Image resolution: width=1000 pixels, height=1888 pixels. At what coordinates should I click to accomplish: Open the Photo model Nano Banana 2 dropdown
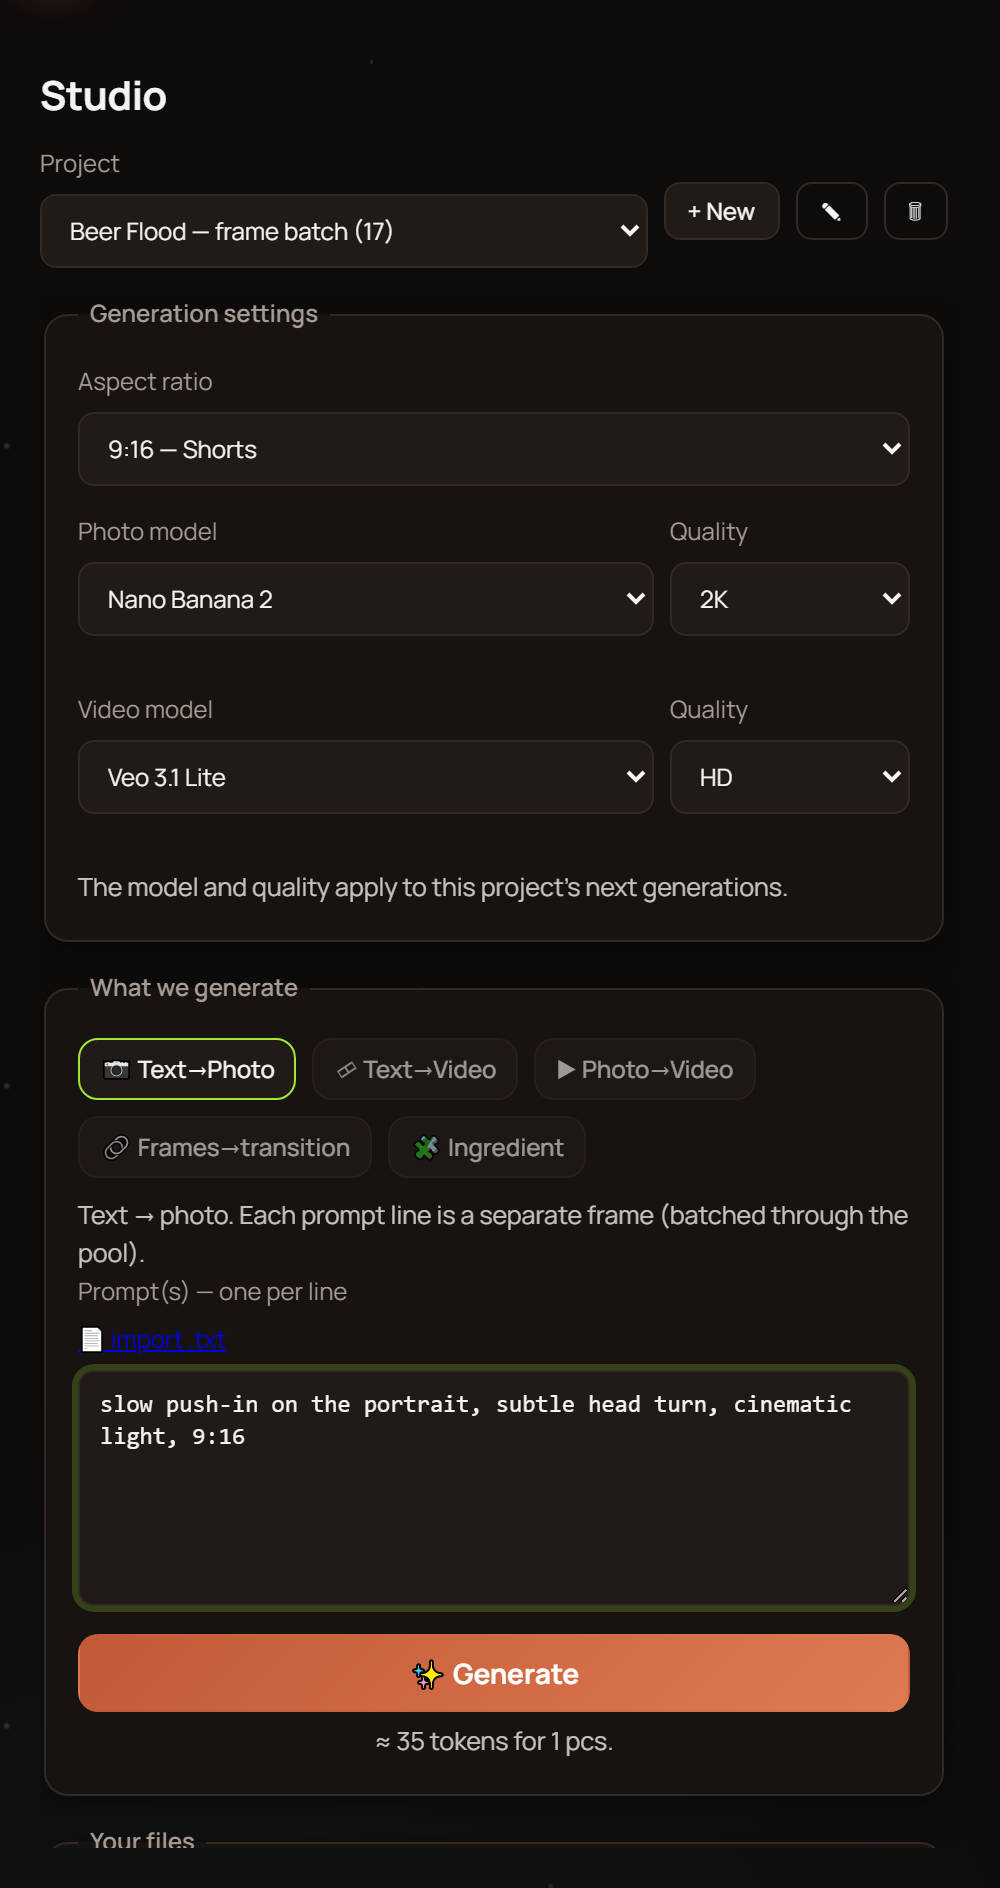tap(366, 599)
